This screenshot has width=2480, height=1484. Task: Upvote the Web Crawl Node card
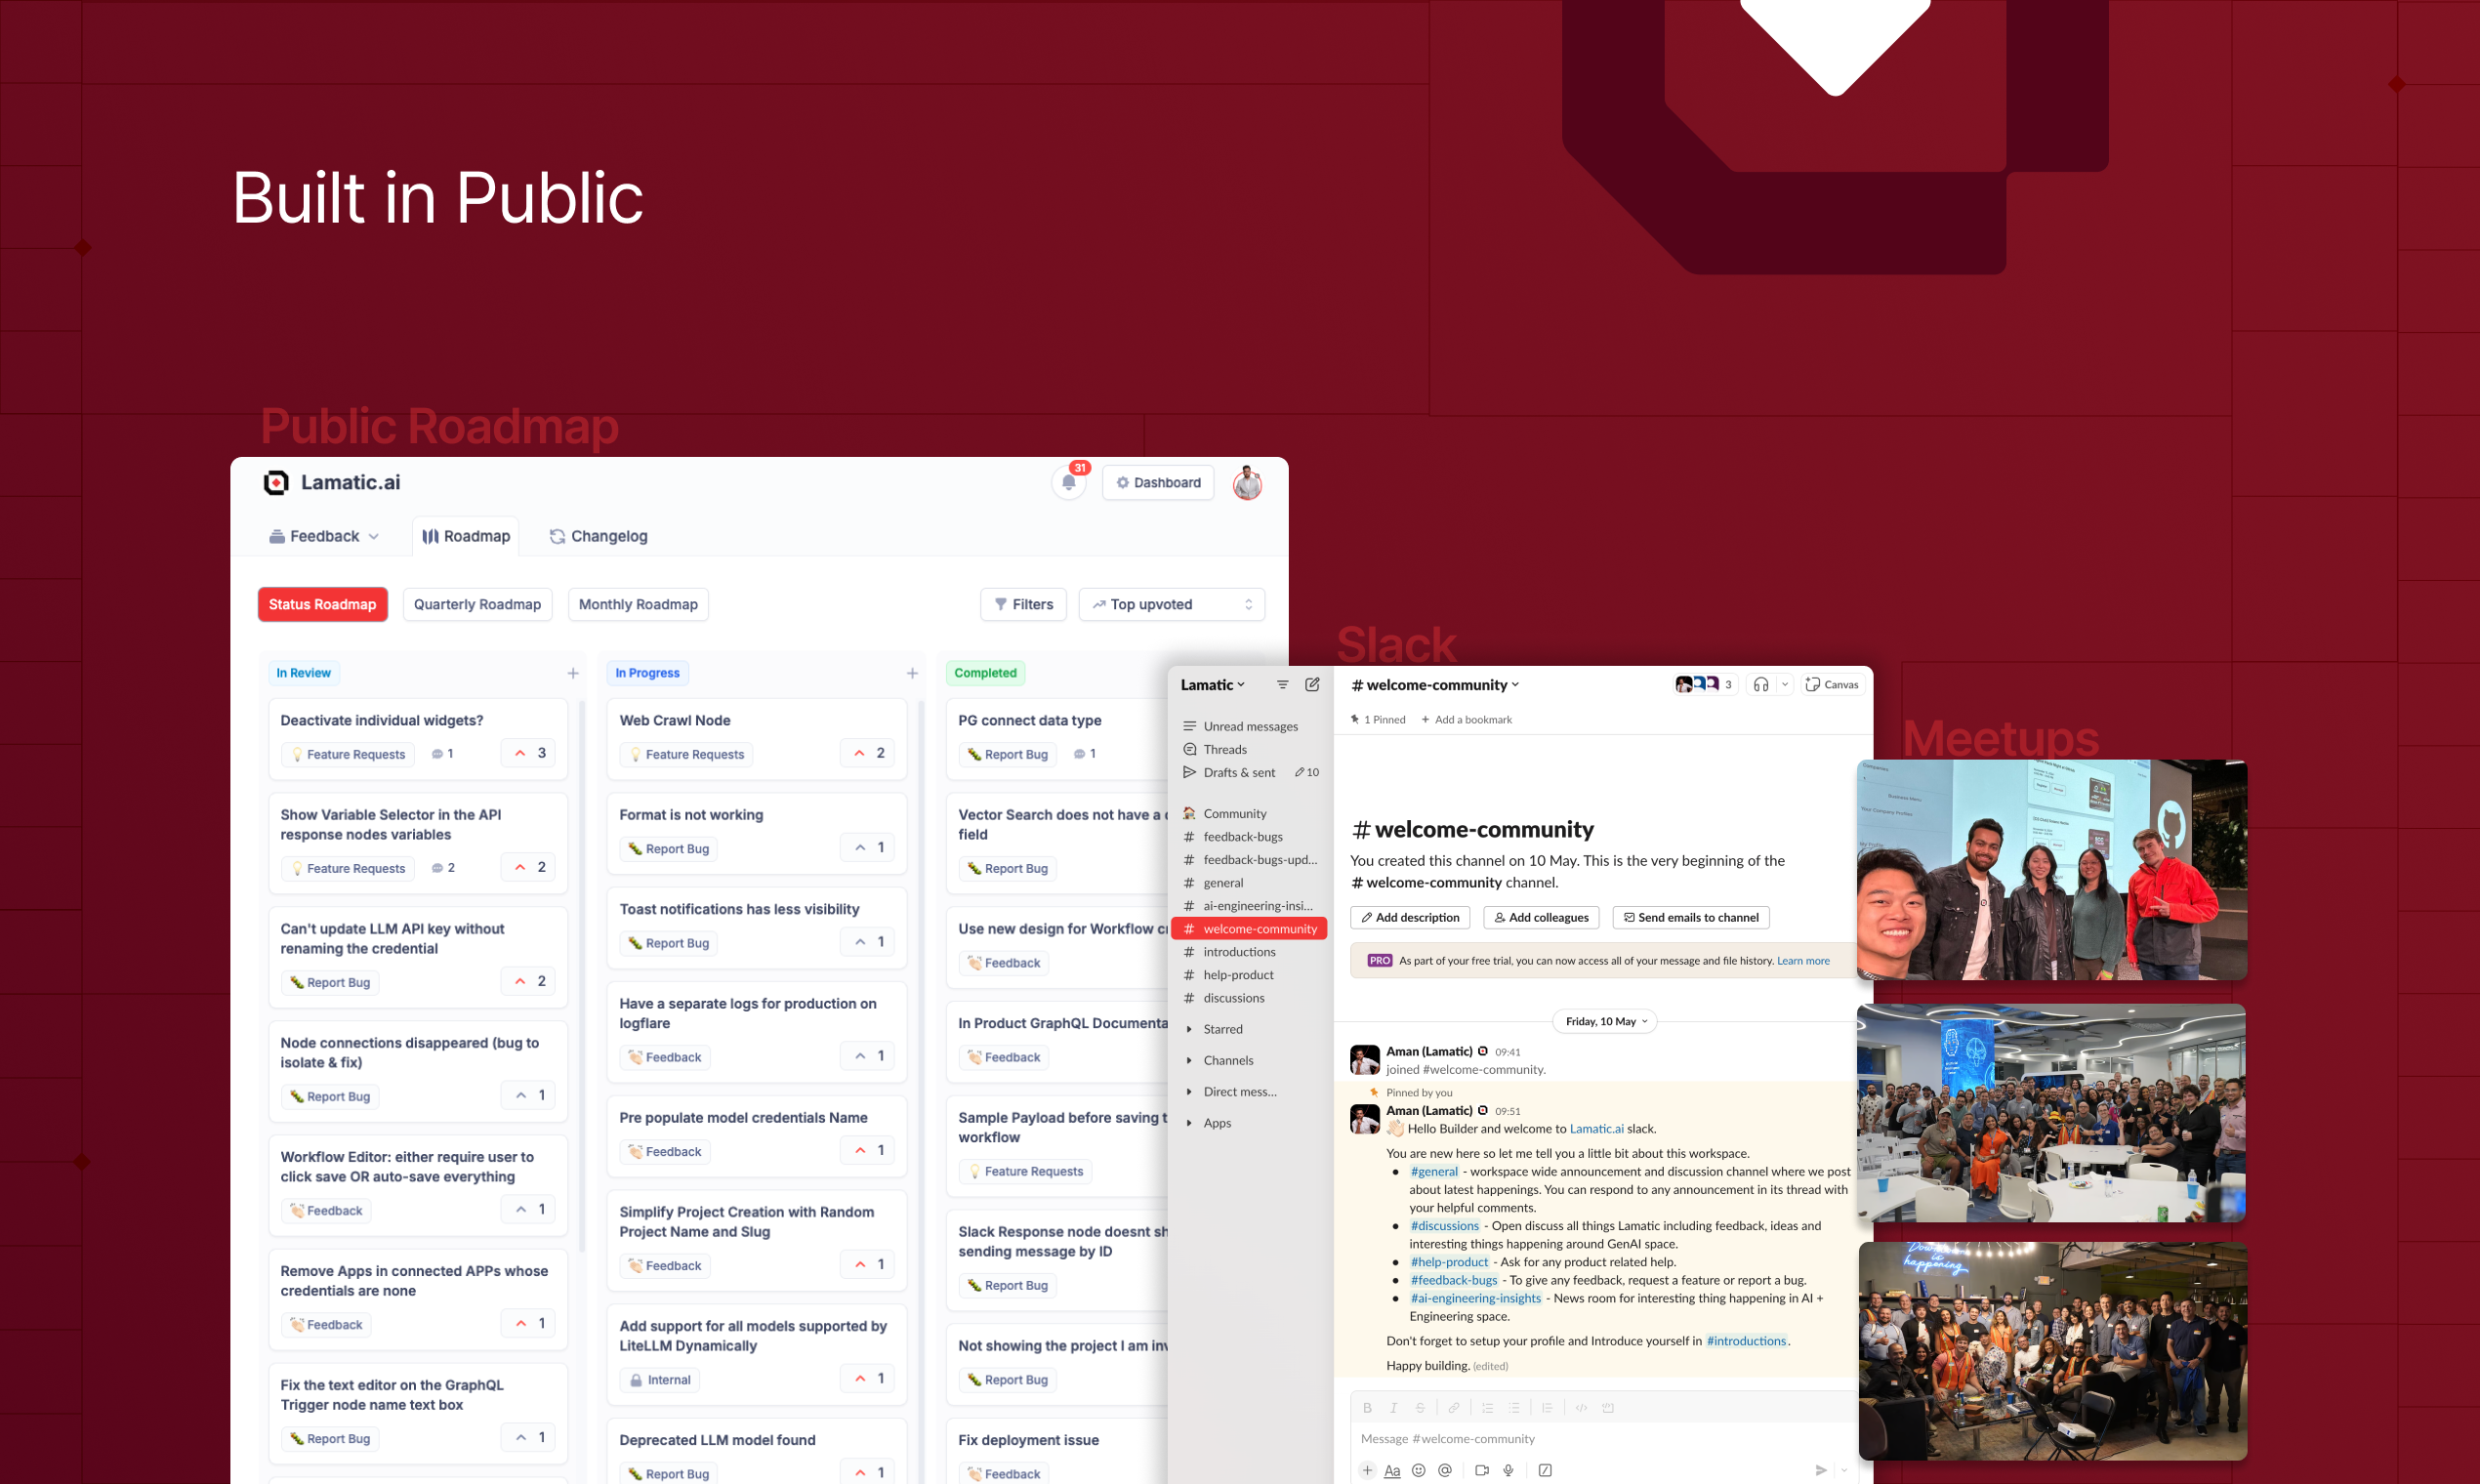(868, 753)
